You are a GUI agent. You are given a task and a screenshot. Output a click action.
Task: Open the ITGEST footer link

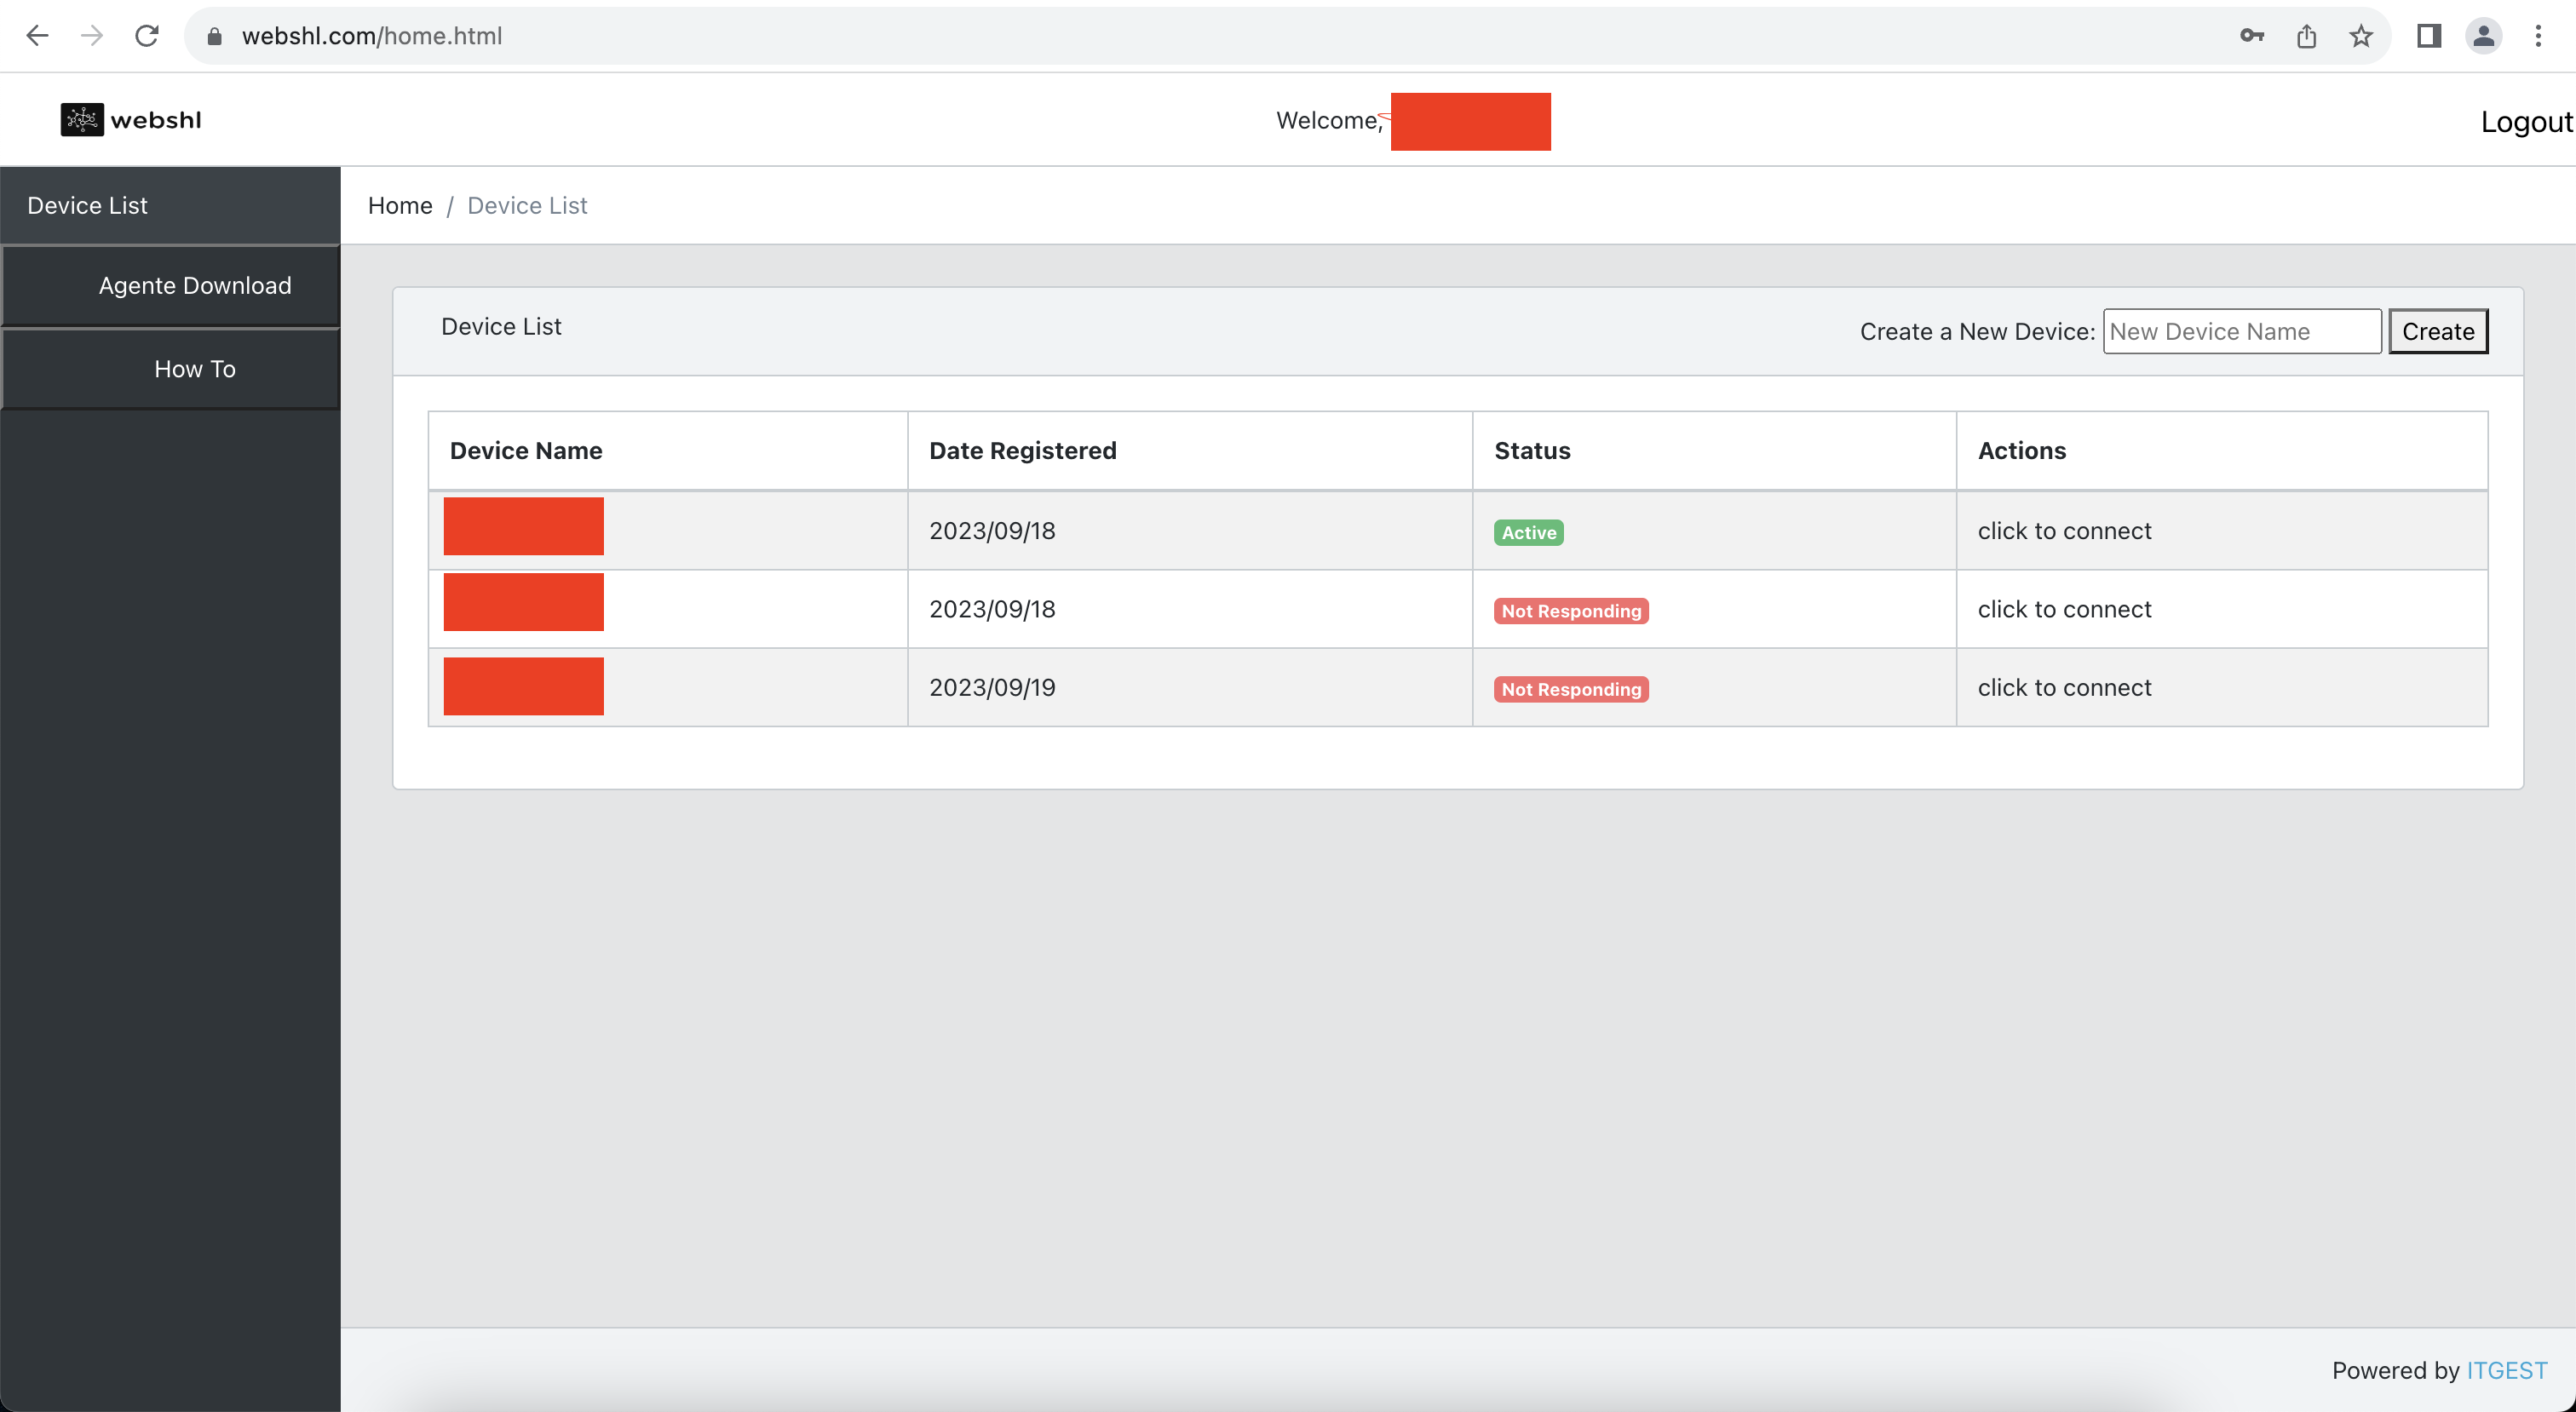2506,1370
